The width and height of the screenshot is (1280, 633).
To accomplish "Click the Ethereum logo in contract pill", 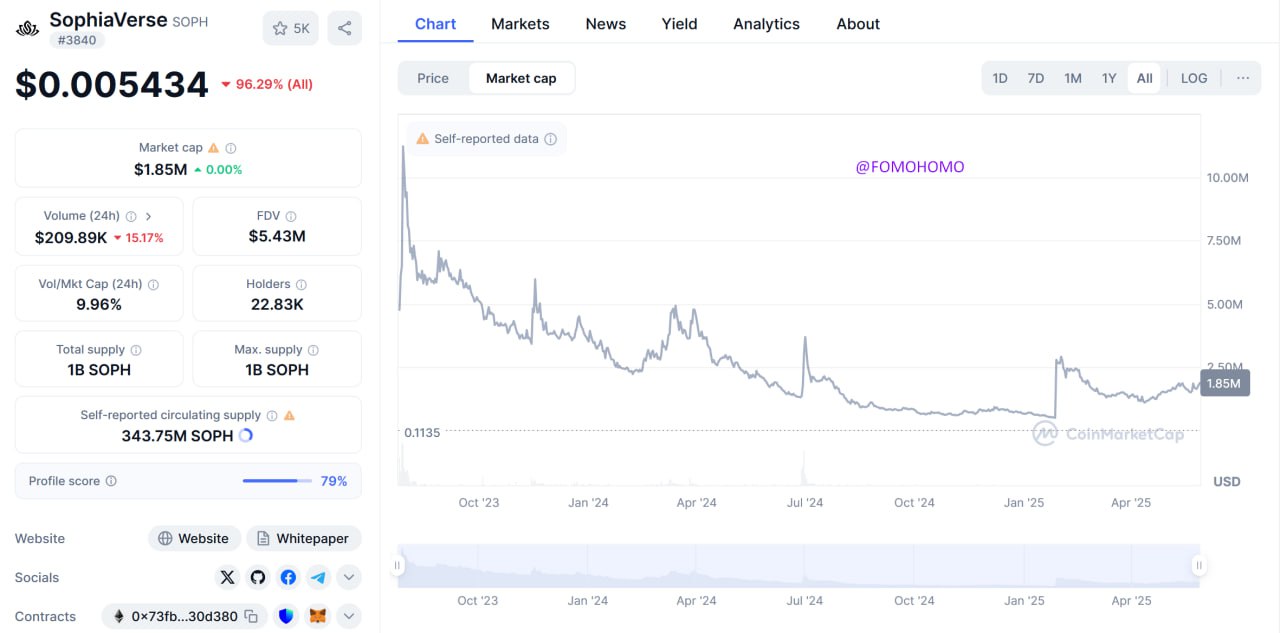I will (120, 616).
